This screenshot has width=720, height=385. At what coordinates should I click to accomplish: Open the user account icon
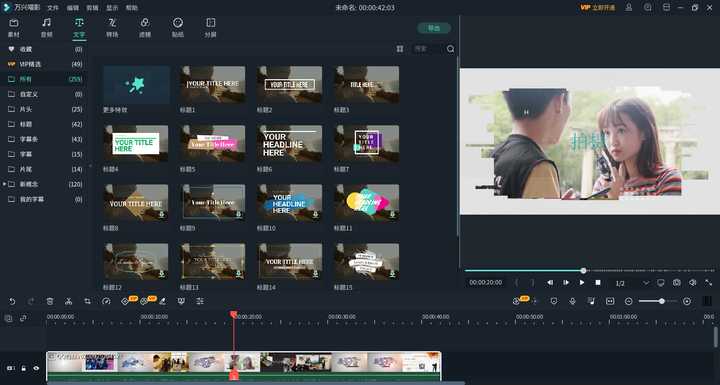(629, 7)
